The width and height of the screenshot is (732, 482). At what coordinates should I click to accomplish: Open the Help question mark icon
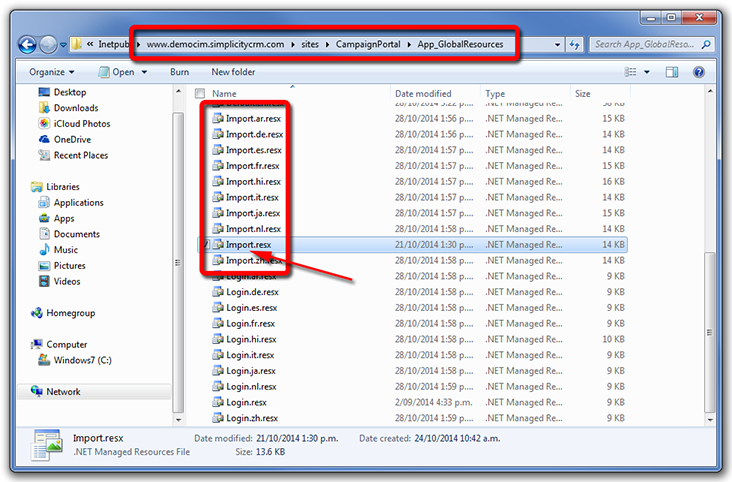pyautogui.click(x=698, y=72)
